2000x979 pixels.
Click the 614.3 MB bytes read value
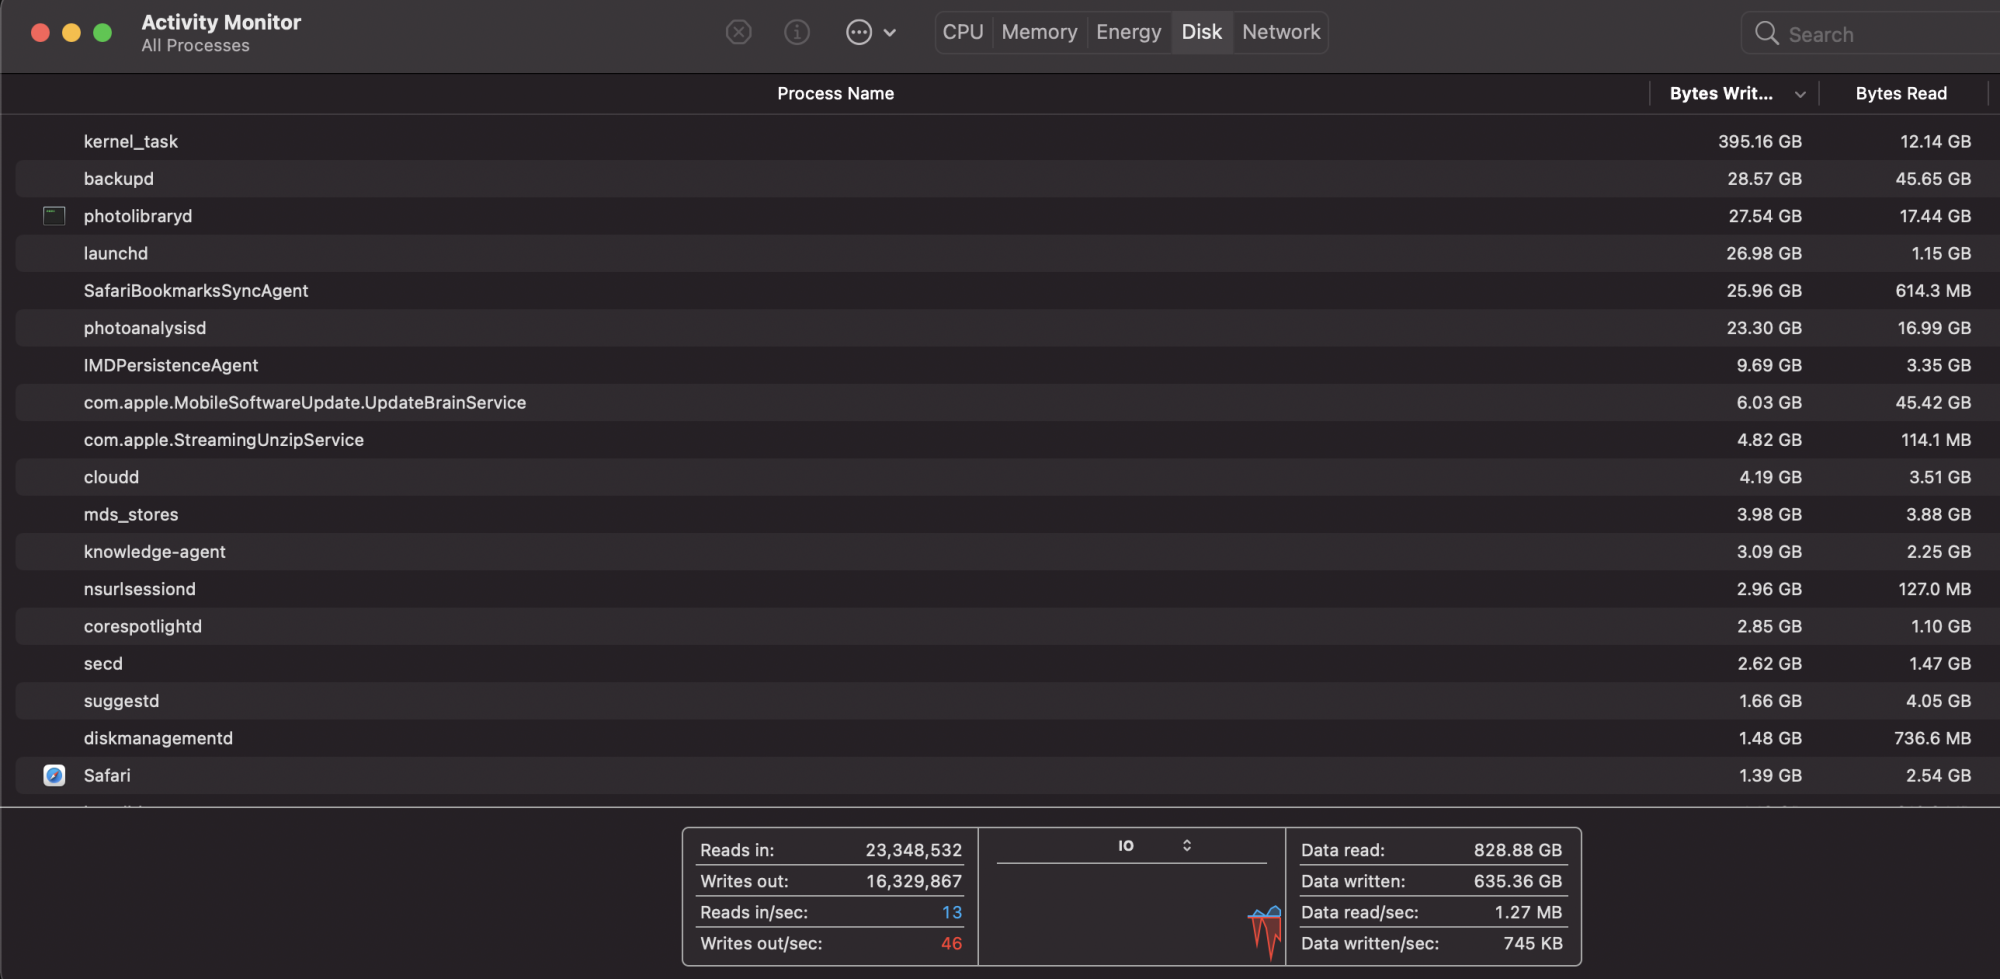[x=1933, y=291]
